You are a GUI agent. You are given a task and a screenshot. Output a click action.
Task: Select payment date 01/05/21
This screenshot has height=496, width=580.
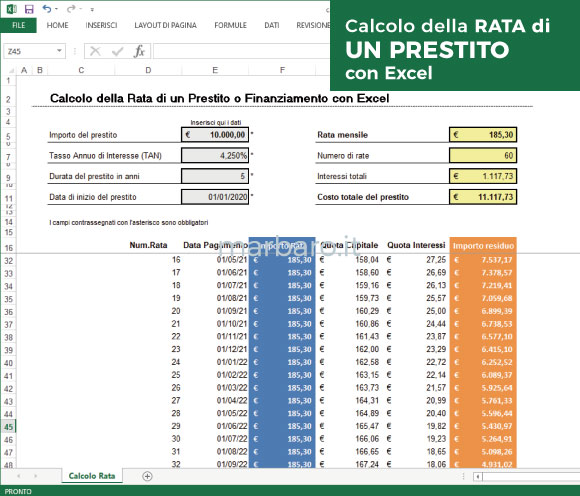232,260
